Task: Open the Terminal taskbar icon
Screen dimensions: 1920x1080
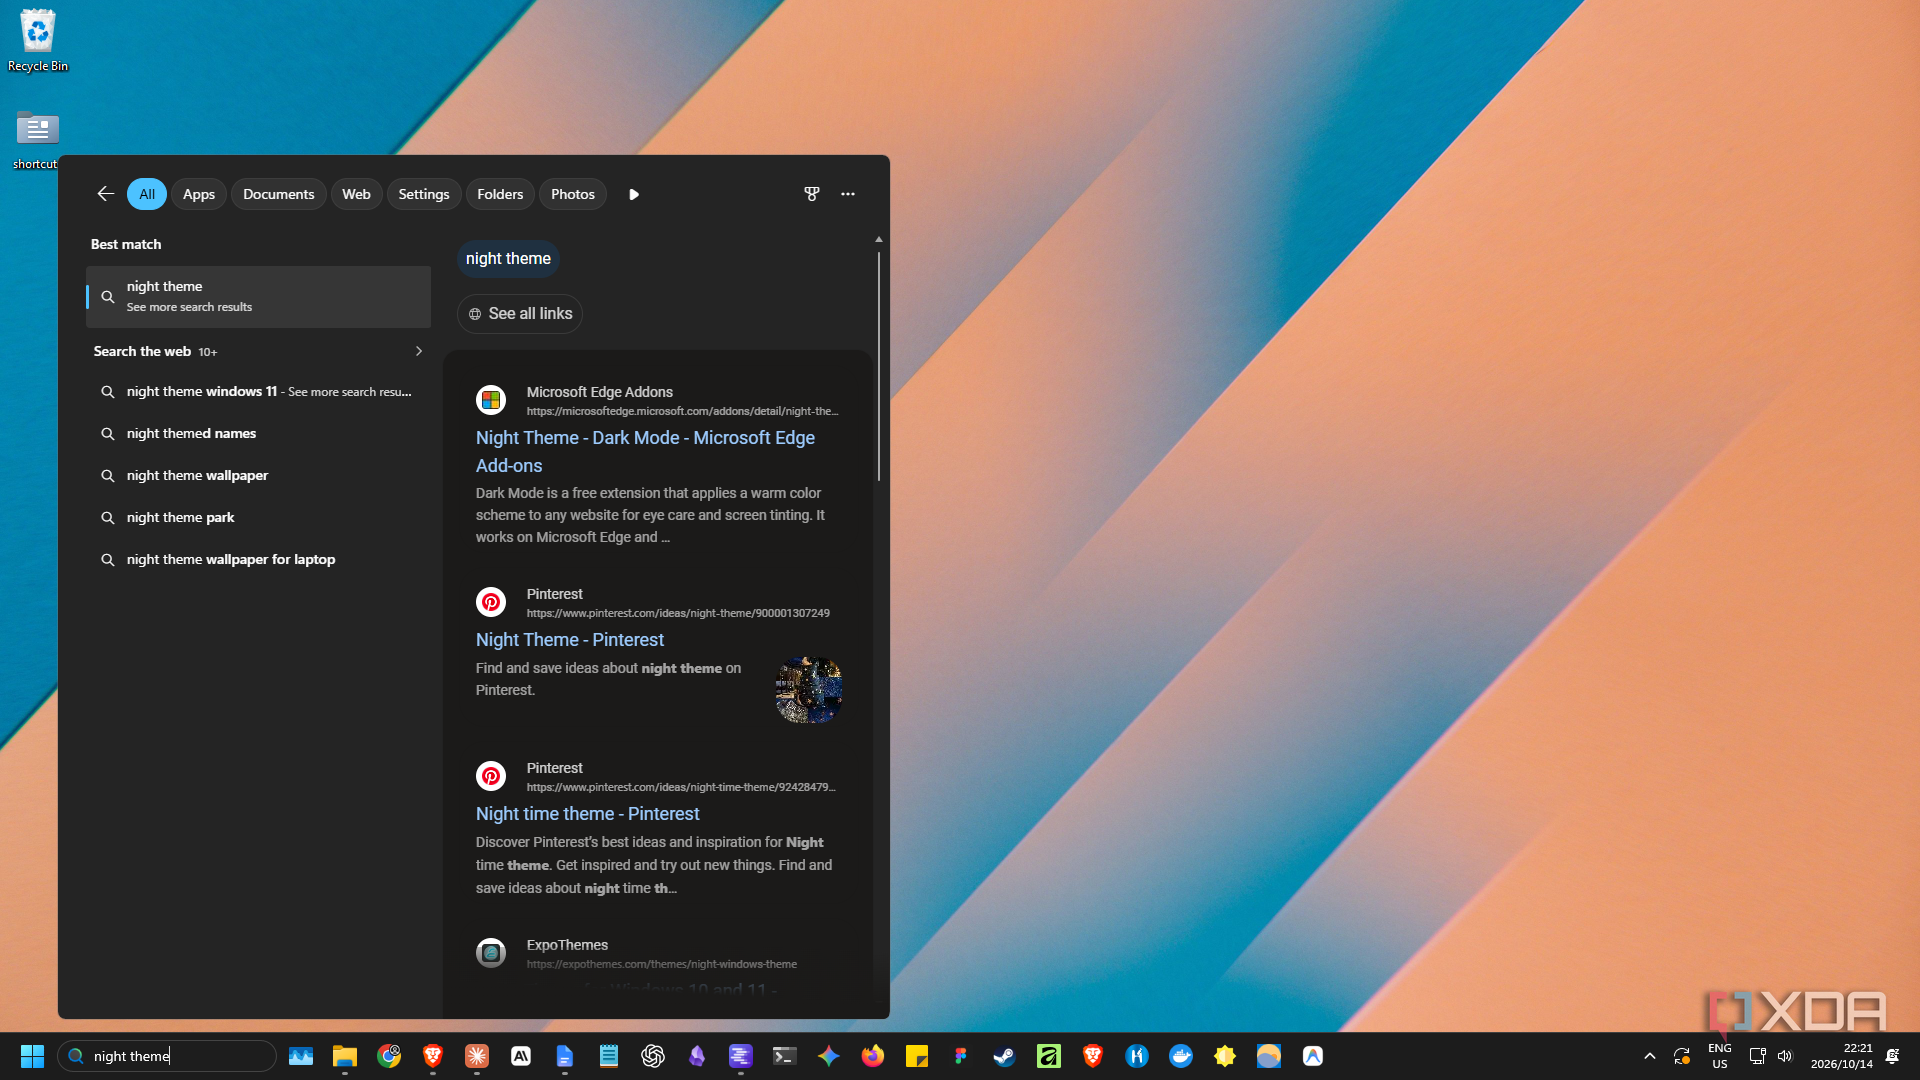Action: tap(785, 1056)
